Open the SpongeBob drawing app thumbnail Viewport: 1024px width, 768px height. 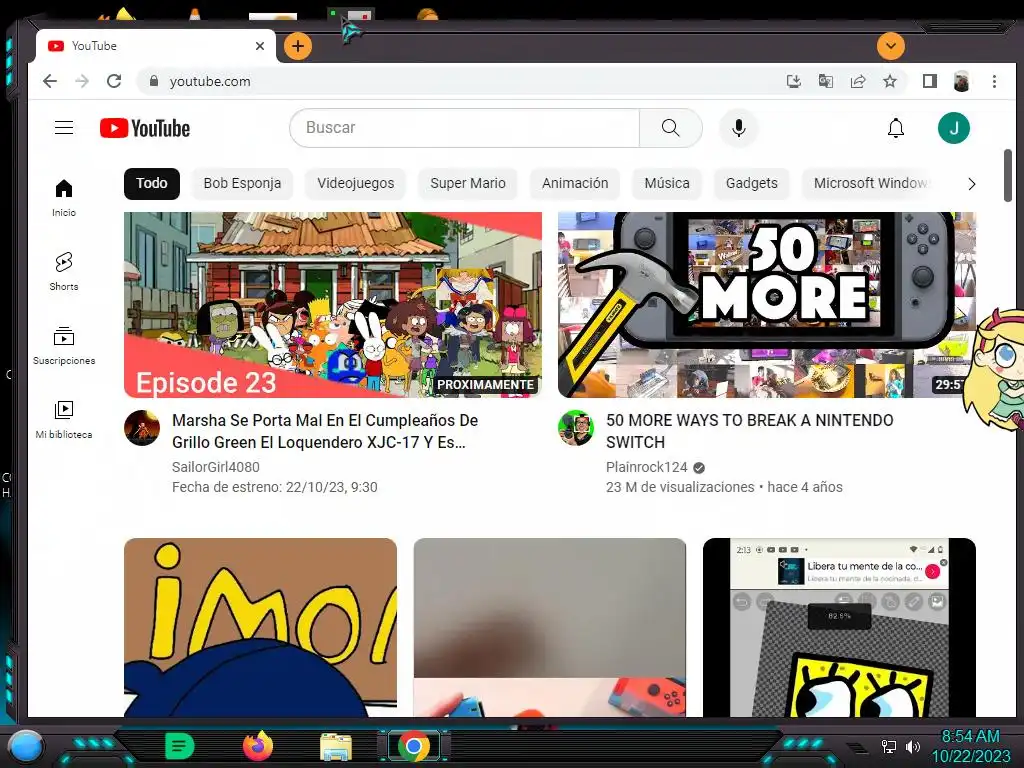pyautogui.click(x=839, y=628)
